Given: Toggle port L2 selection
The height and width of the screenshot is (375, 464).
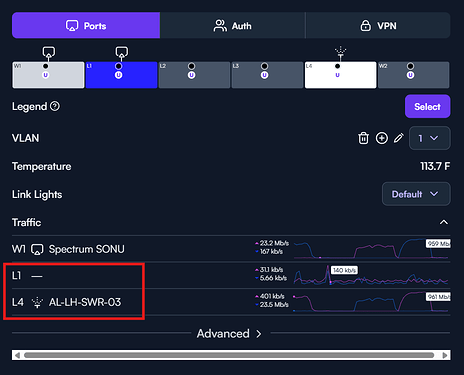Looking at the screenshot, I should click(x=194, y=75).
